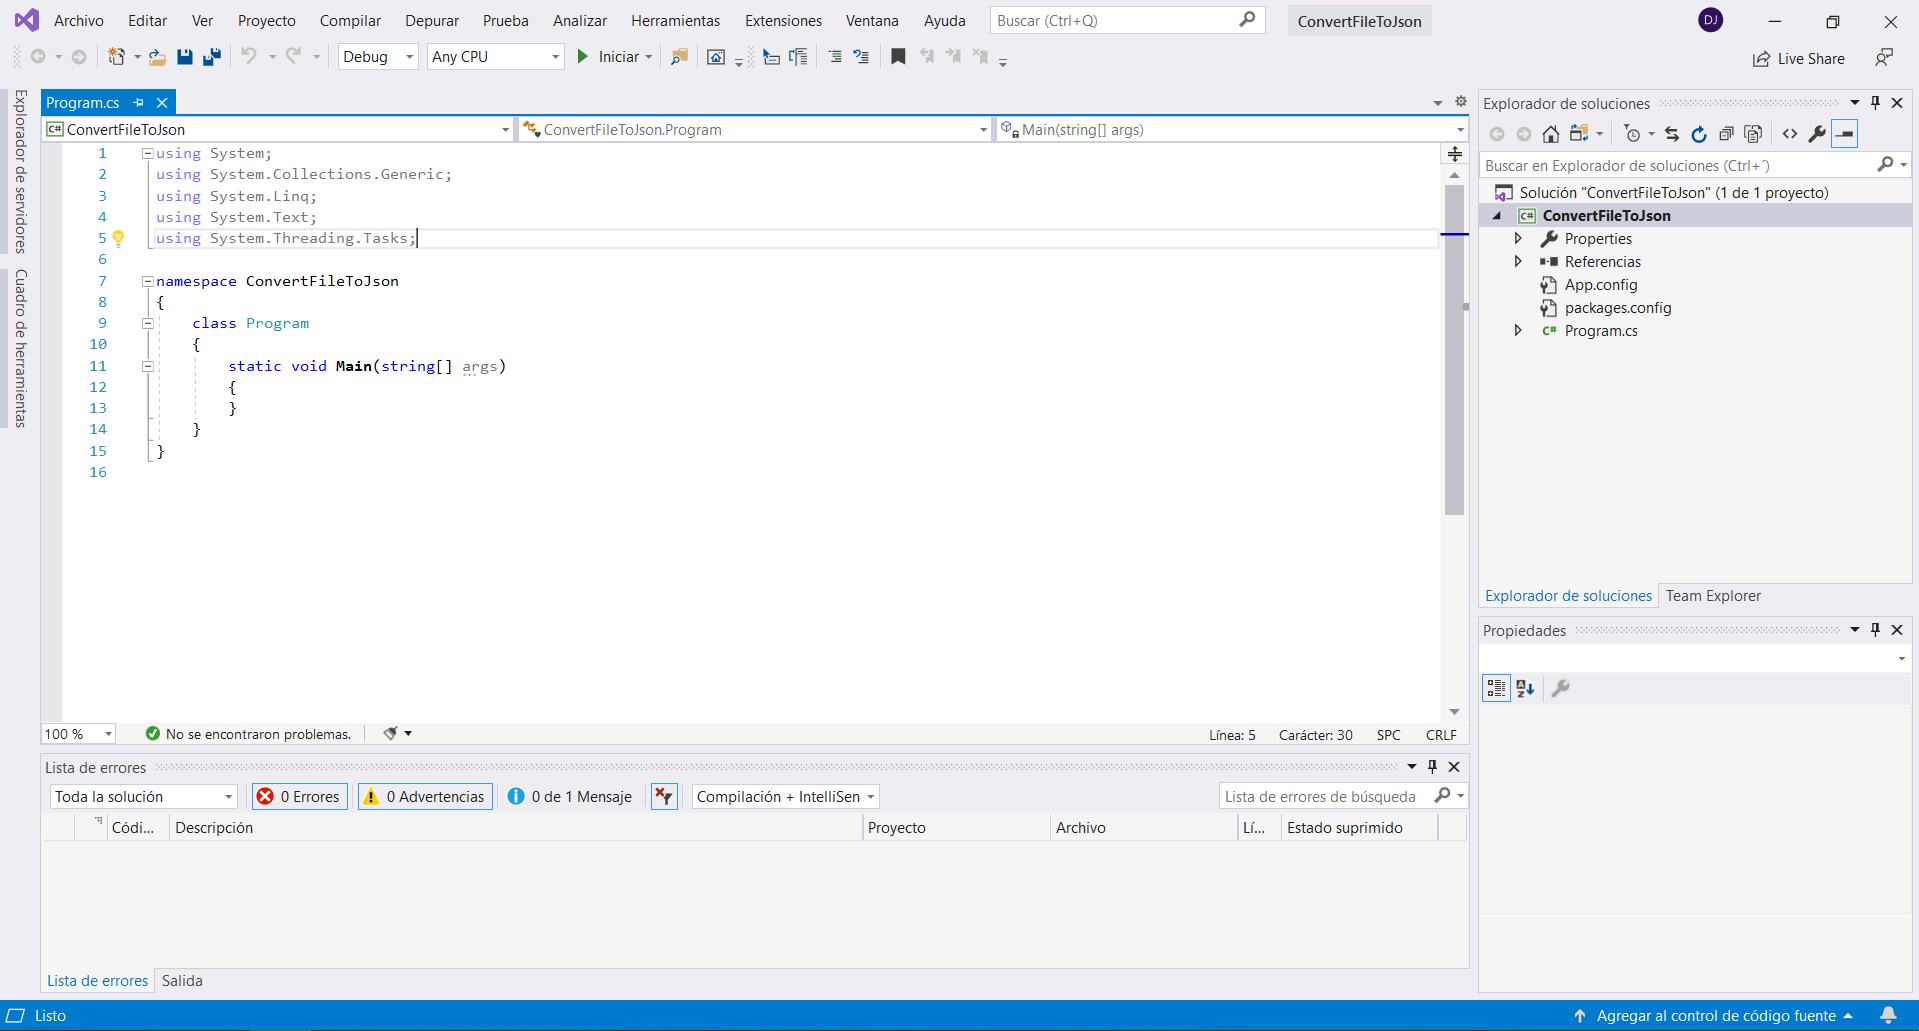Open Properties via the wrench icon
The image size is (1919, 1031).
1817,134
